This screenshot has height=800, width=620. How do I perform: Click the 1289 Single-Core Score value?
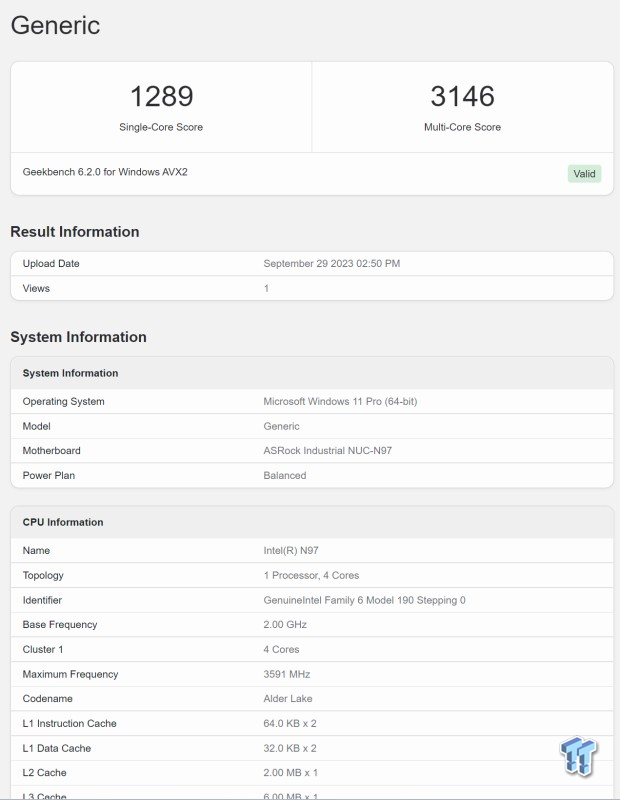(x=161, y=97)
